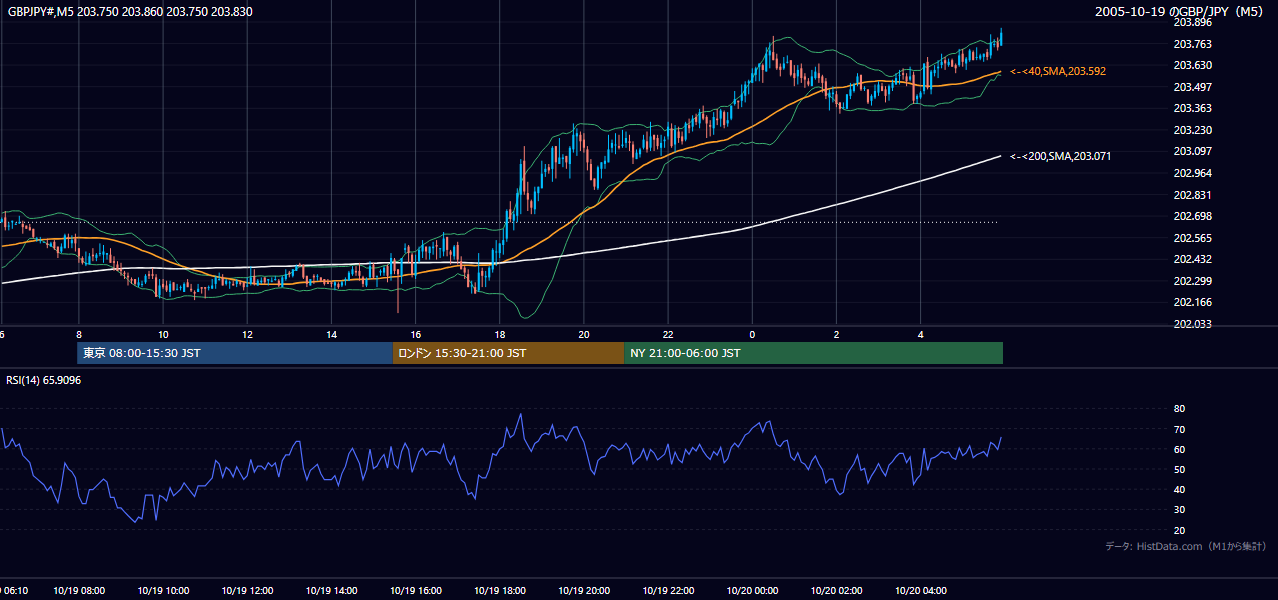Click the 10/19 12:00 time label
The image size is (1278, 600).
point(247,590)
